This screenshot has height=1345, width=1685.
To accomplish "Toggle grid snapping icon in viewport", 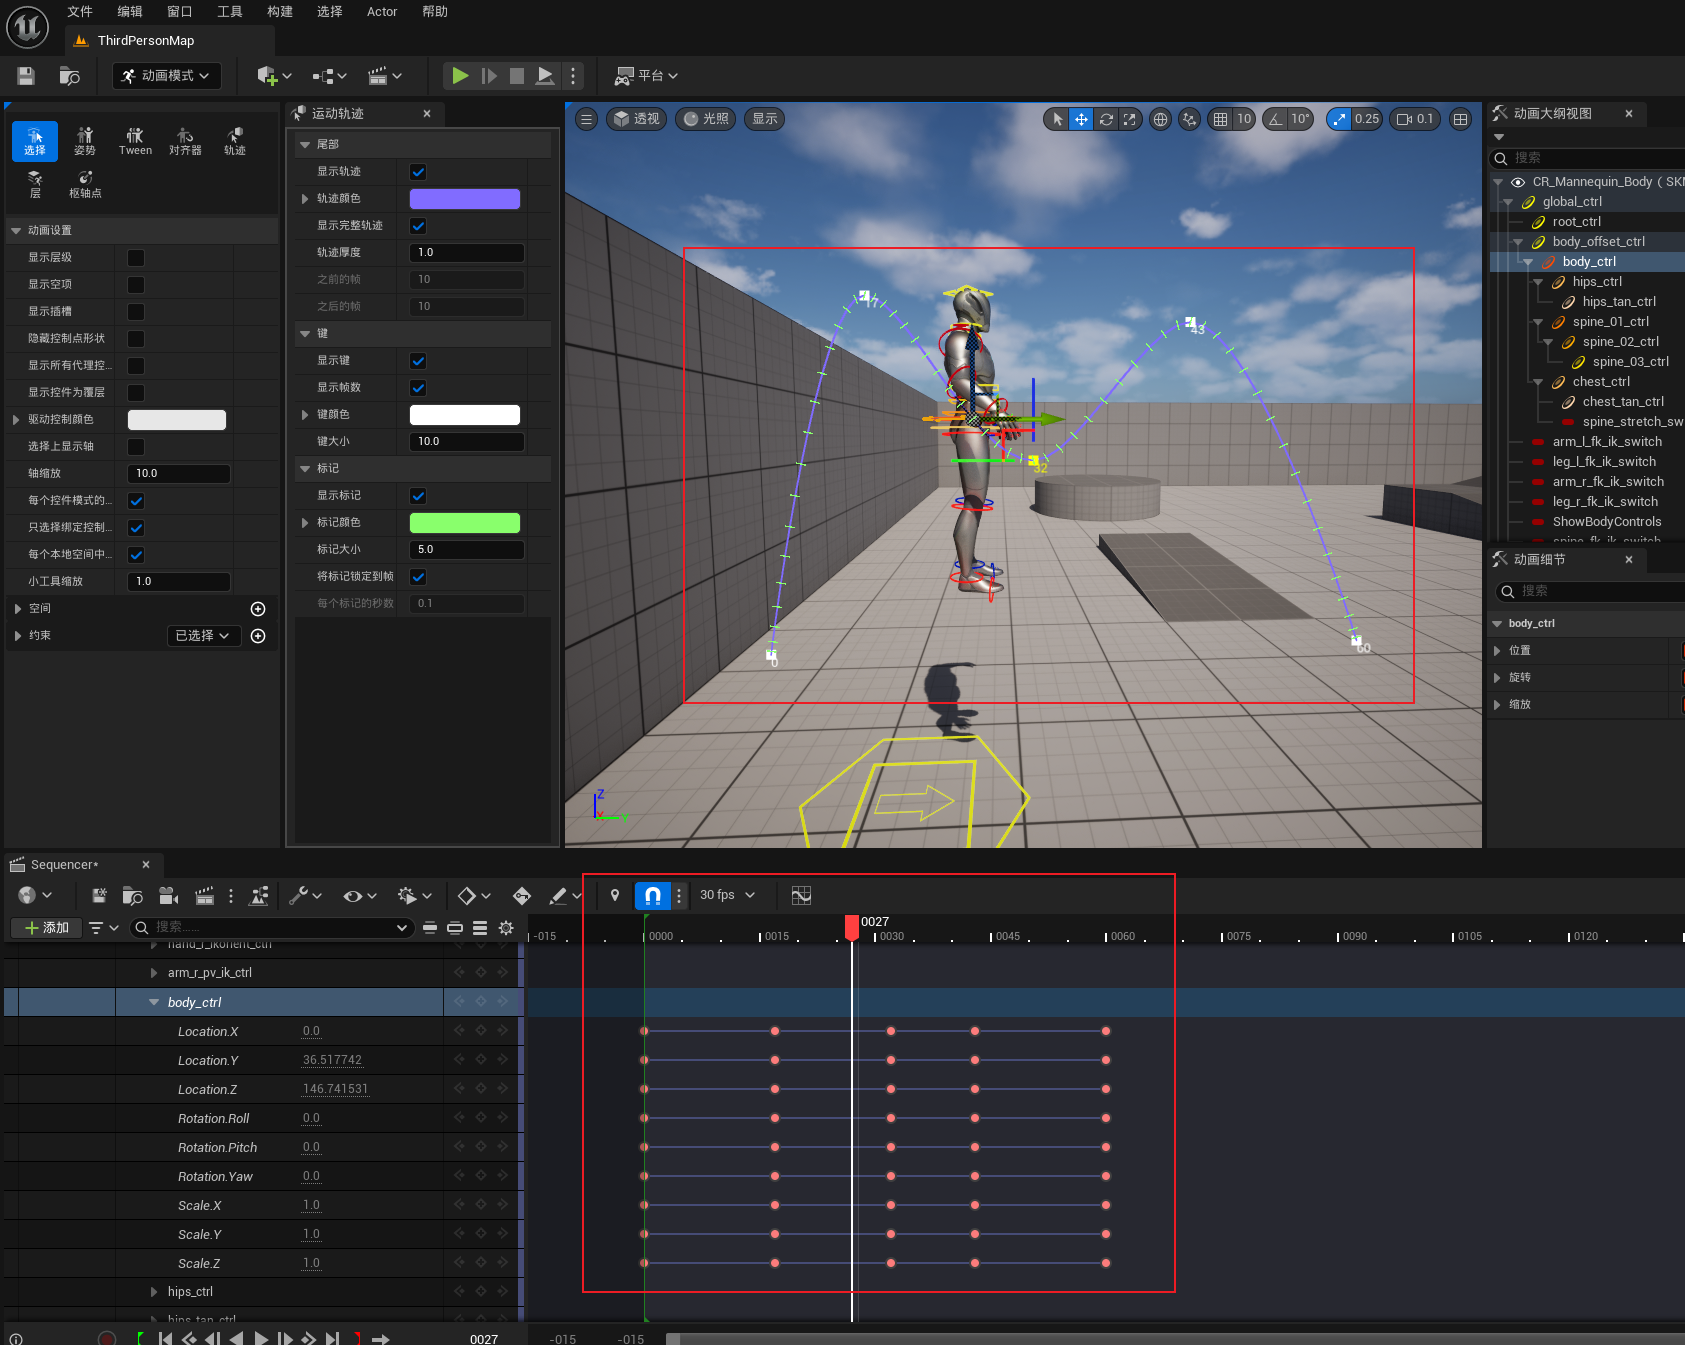I will click(1220, 119).
